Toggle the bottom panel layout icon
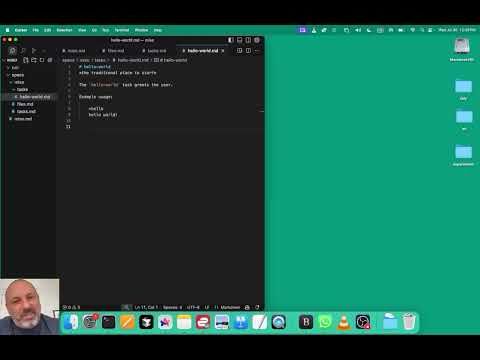The image size is (480, 360). pos(239,40)
